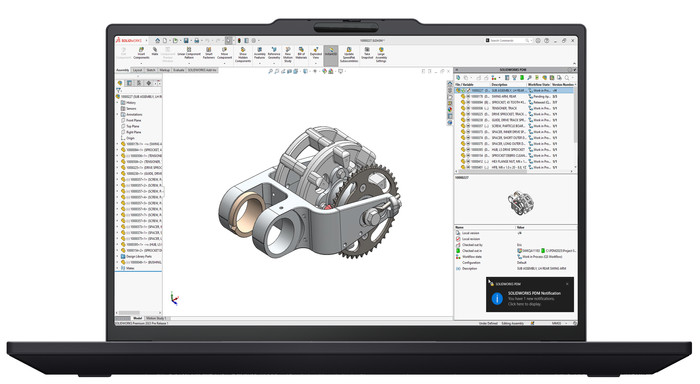This screenshot has width=700, height=384.
Task: Close the SOLIDWORKS PDM notification popup
Action: [x=567, y=284]
